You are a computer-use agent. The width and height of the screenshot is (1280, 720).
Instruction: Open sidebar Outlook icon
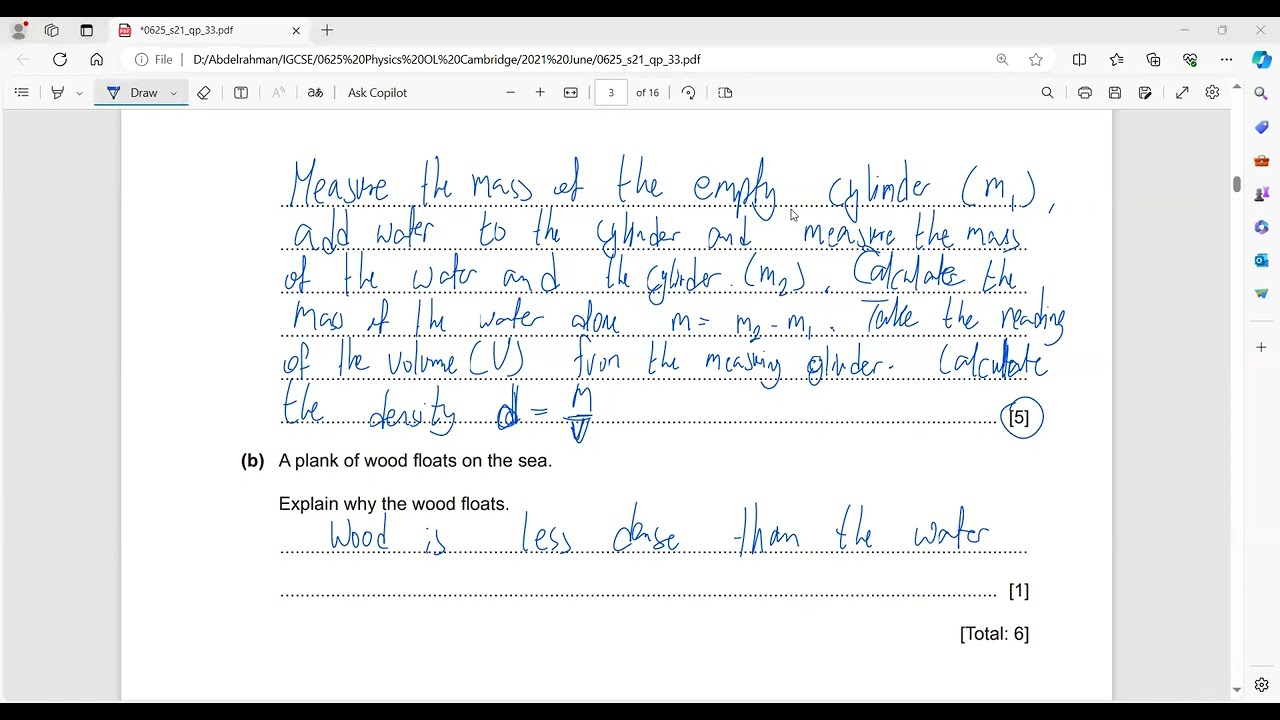[x=1261, y=260]
